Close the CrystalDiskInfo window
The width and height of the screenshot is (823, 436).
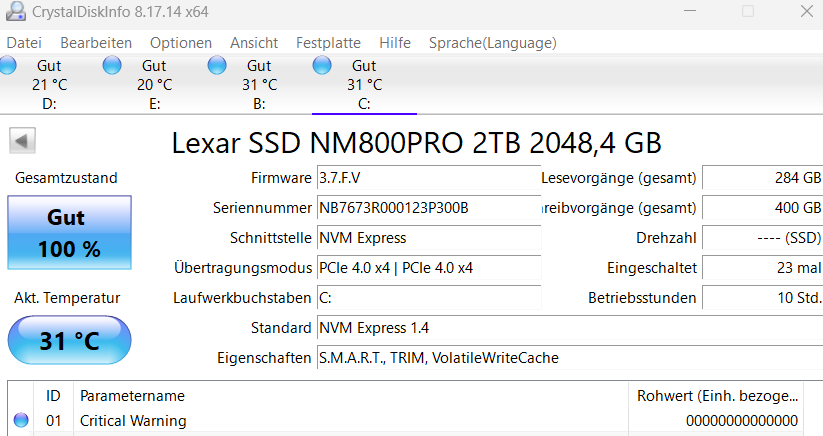[807, 11]
